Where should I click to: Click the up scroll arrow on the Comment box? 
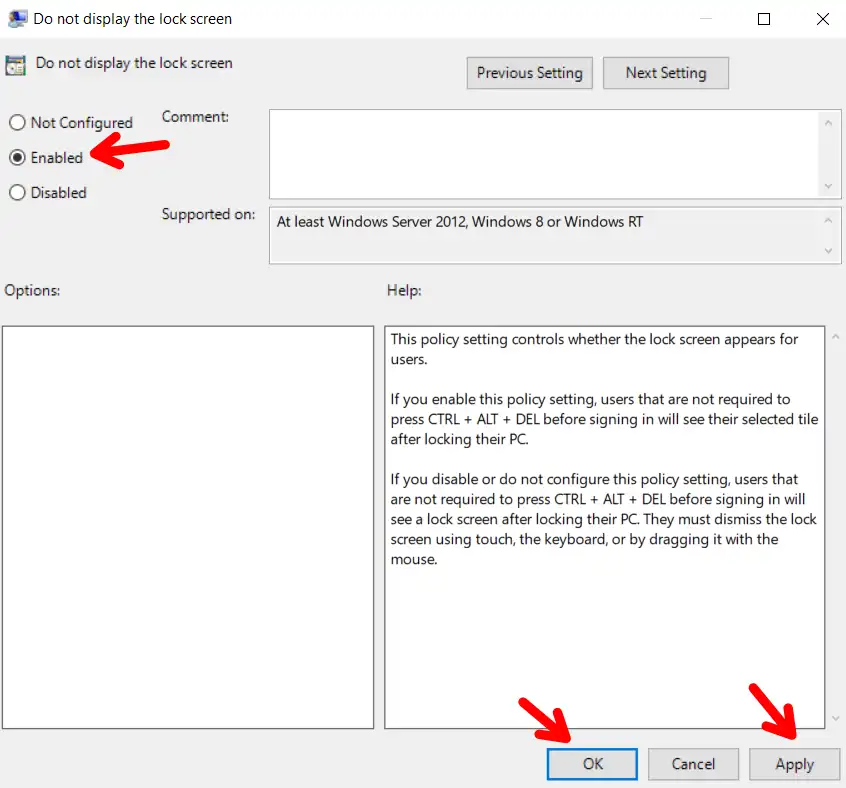tap(829, 122)
